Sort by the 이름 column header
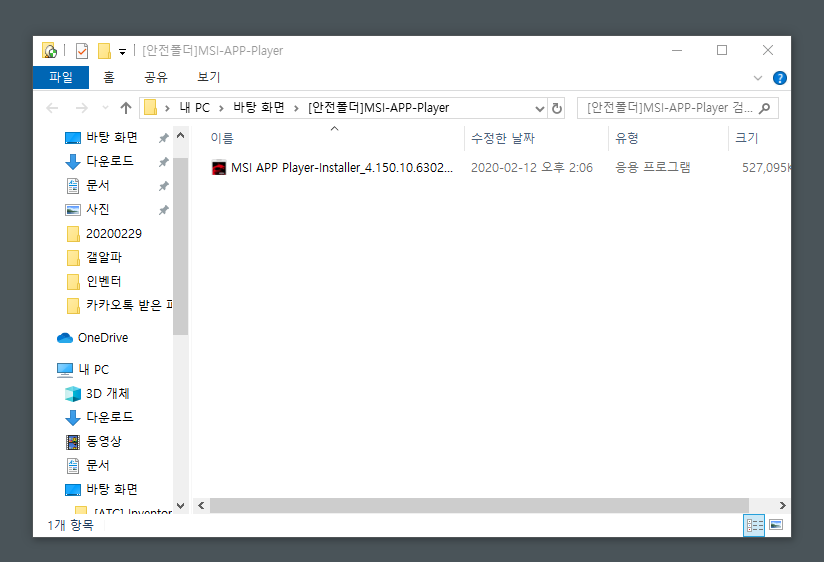Screen dimensions: 824x562 [x=222, y=138]
